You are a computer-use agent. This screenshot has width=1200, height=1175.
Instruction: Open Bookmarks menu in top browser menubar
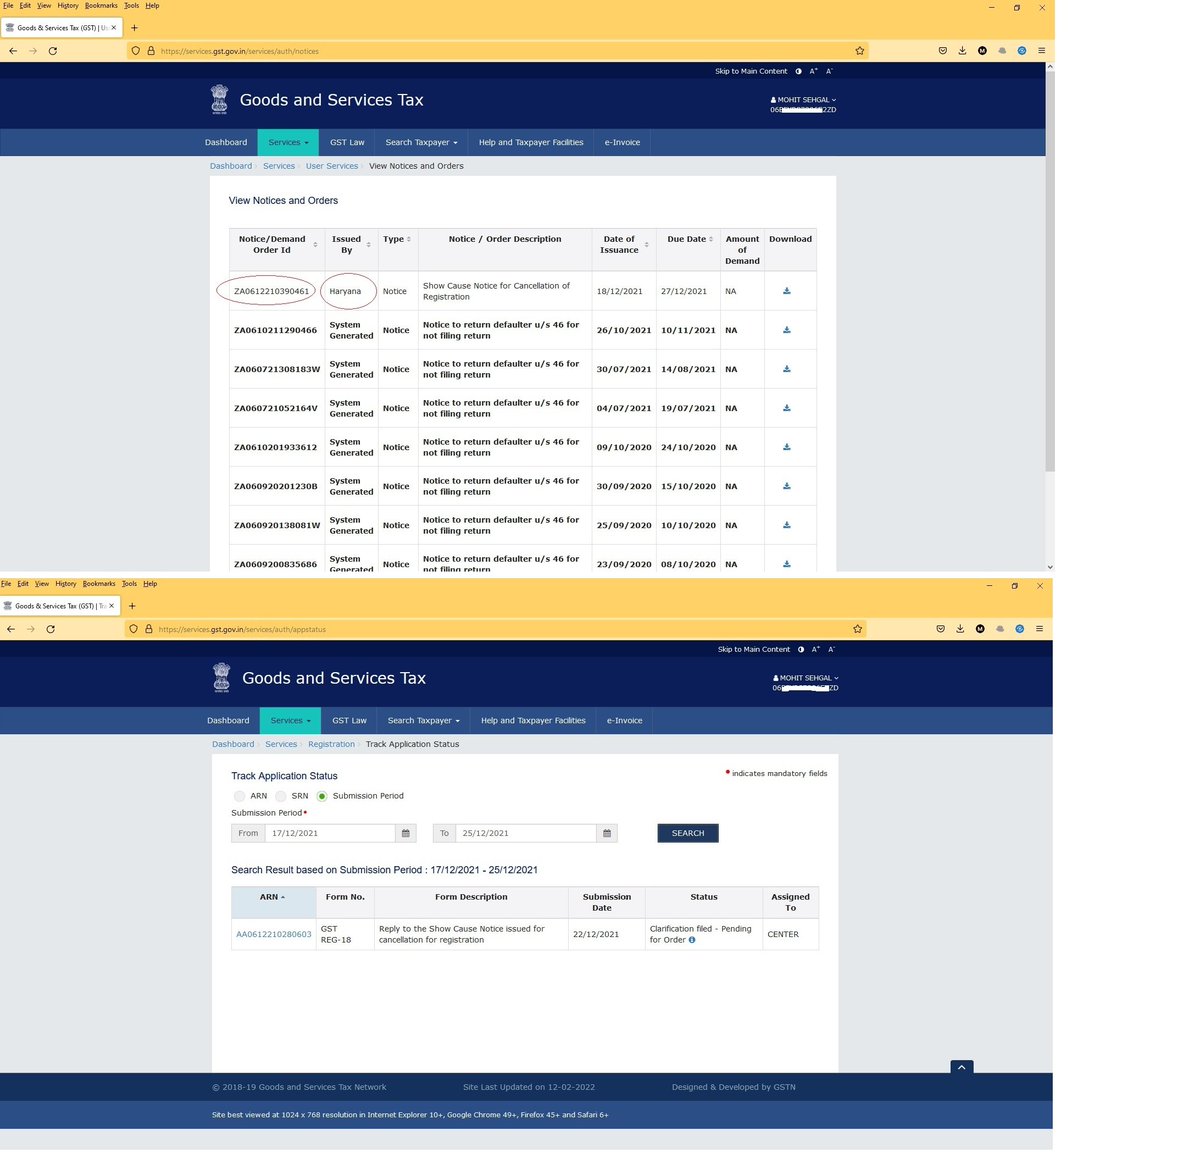(x=101, y=6)
